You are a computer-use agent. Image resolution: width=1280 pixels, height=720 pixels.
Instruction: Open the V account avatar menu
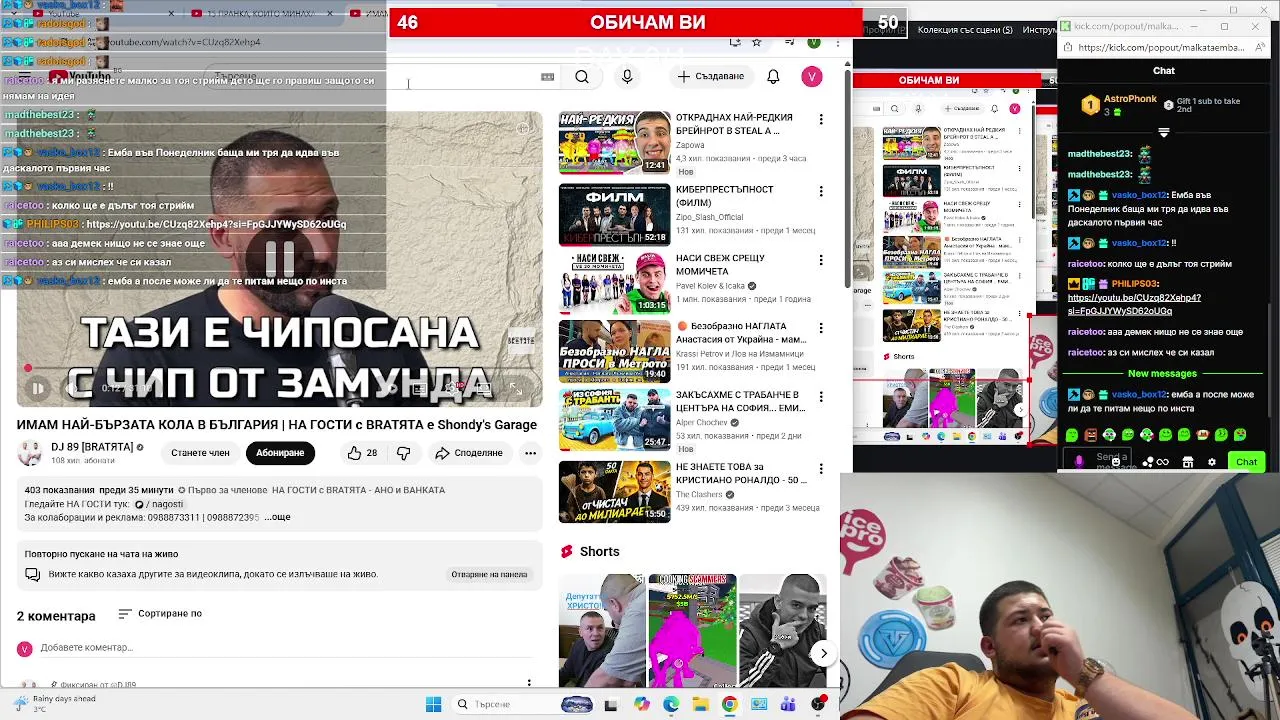click(812, 77)
